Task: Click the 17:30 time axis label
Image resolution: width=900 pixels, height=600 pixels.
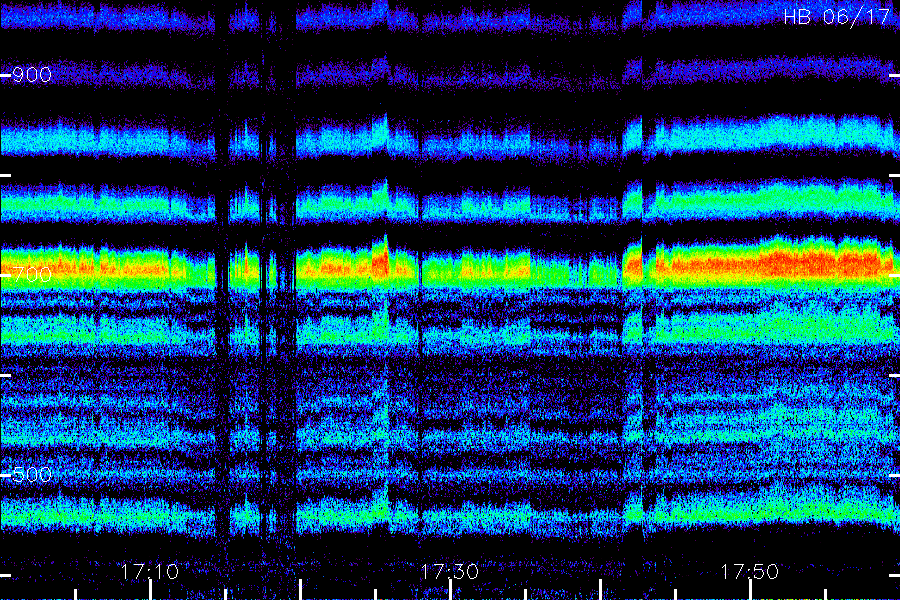Action: click(x=450, y=571)
